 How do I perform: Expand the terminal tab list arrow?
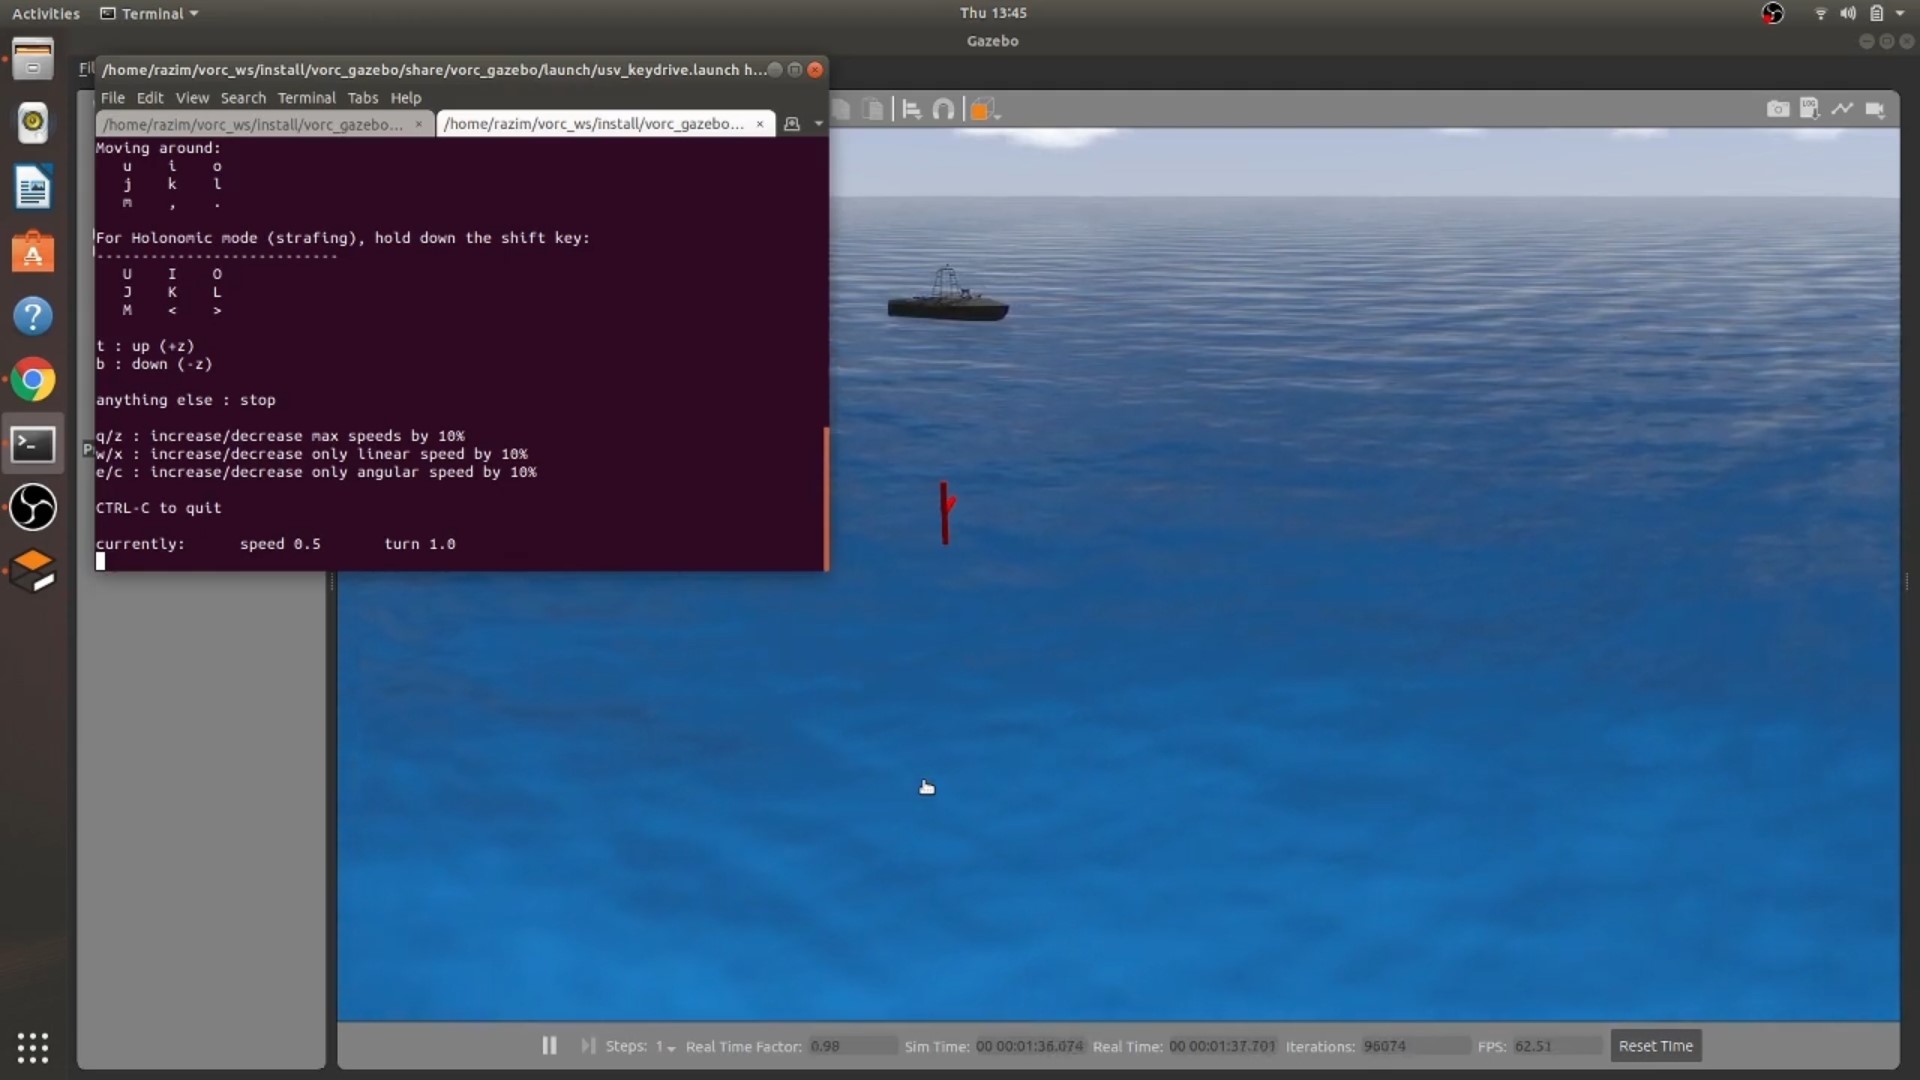818,124
